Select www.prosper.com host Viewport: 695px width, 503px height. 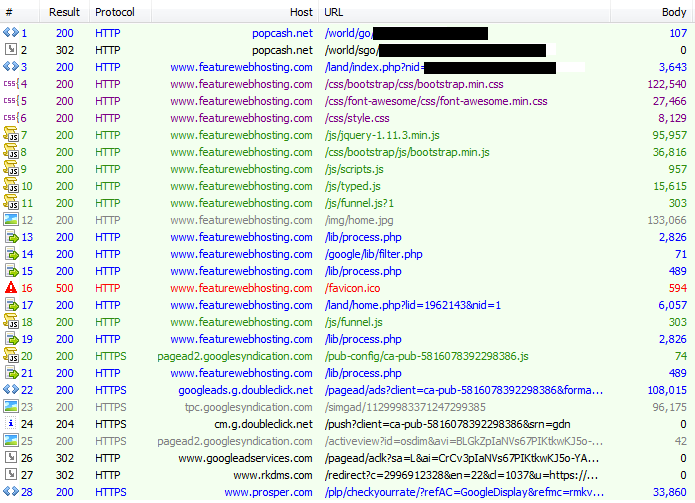[x=269, y=492]
